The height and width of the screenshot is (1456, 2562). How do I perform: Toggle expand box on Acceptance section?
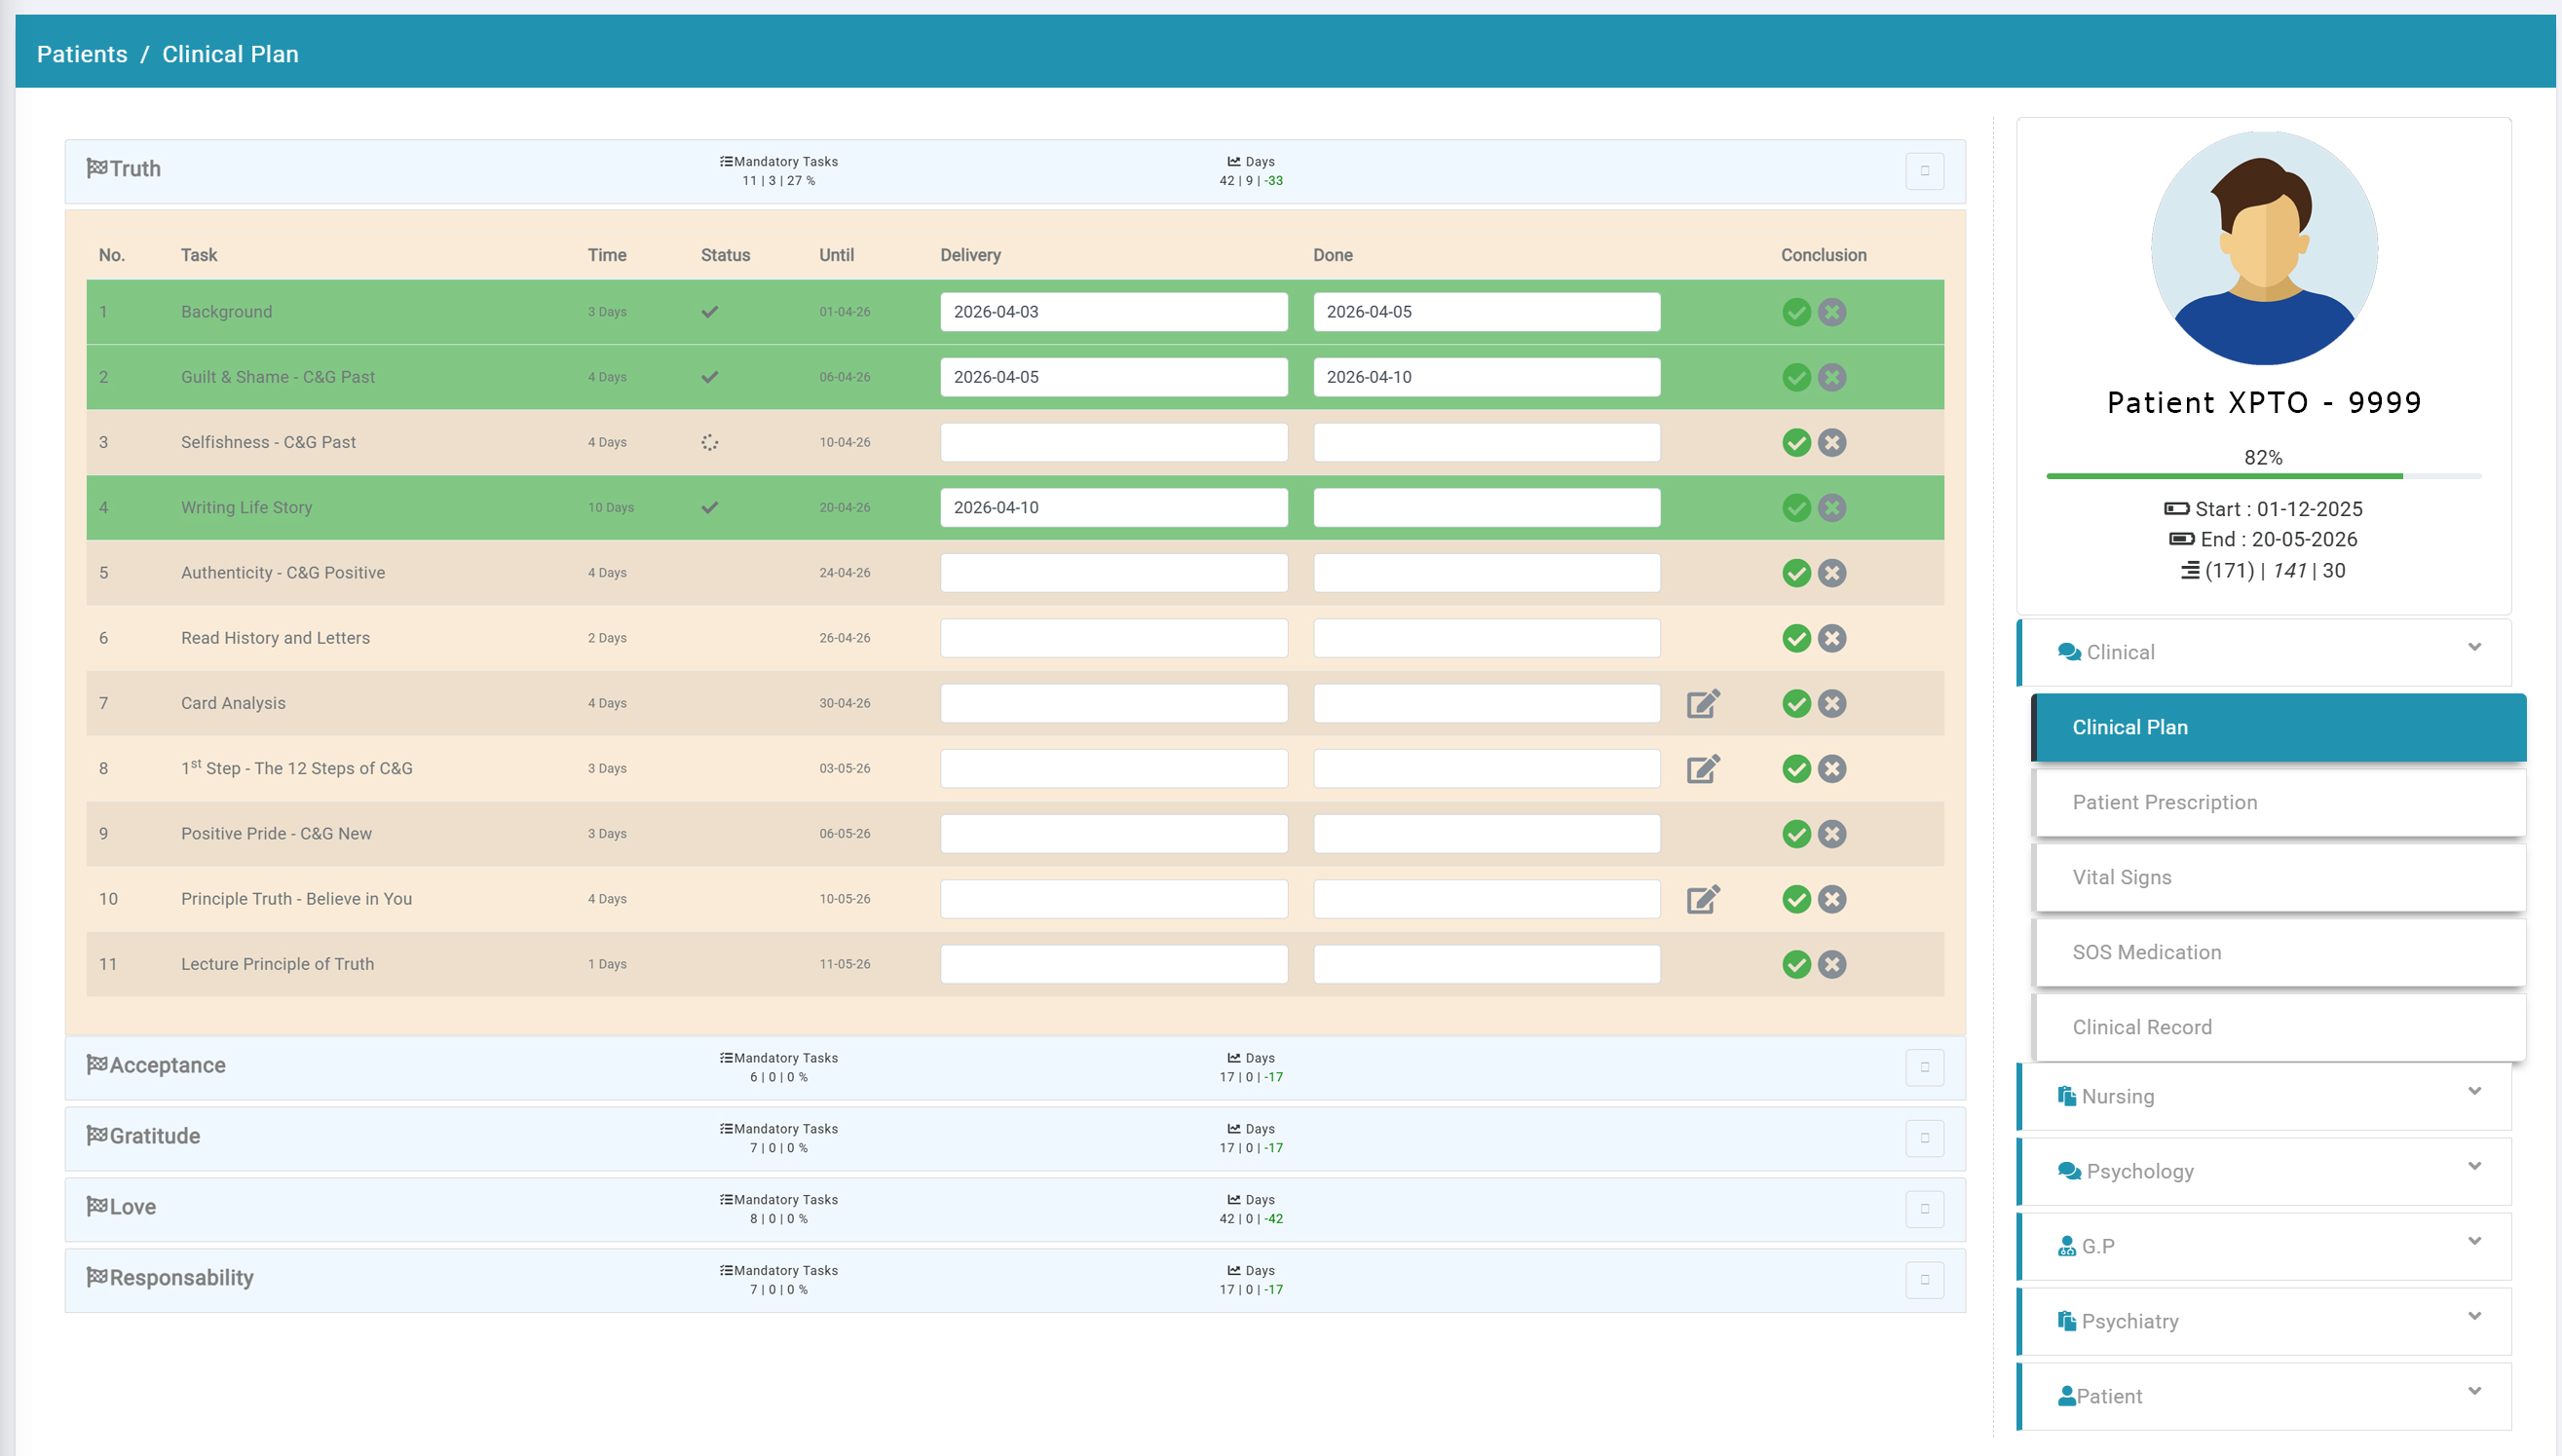[x=1923, y=1067]
